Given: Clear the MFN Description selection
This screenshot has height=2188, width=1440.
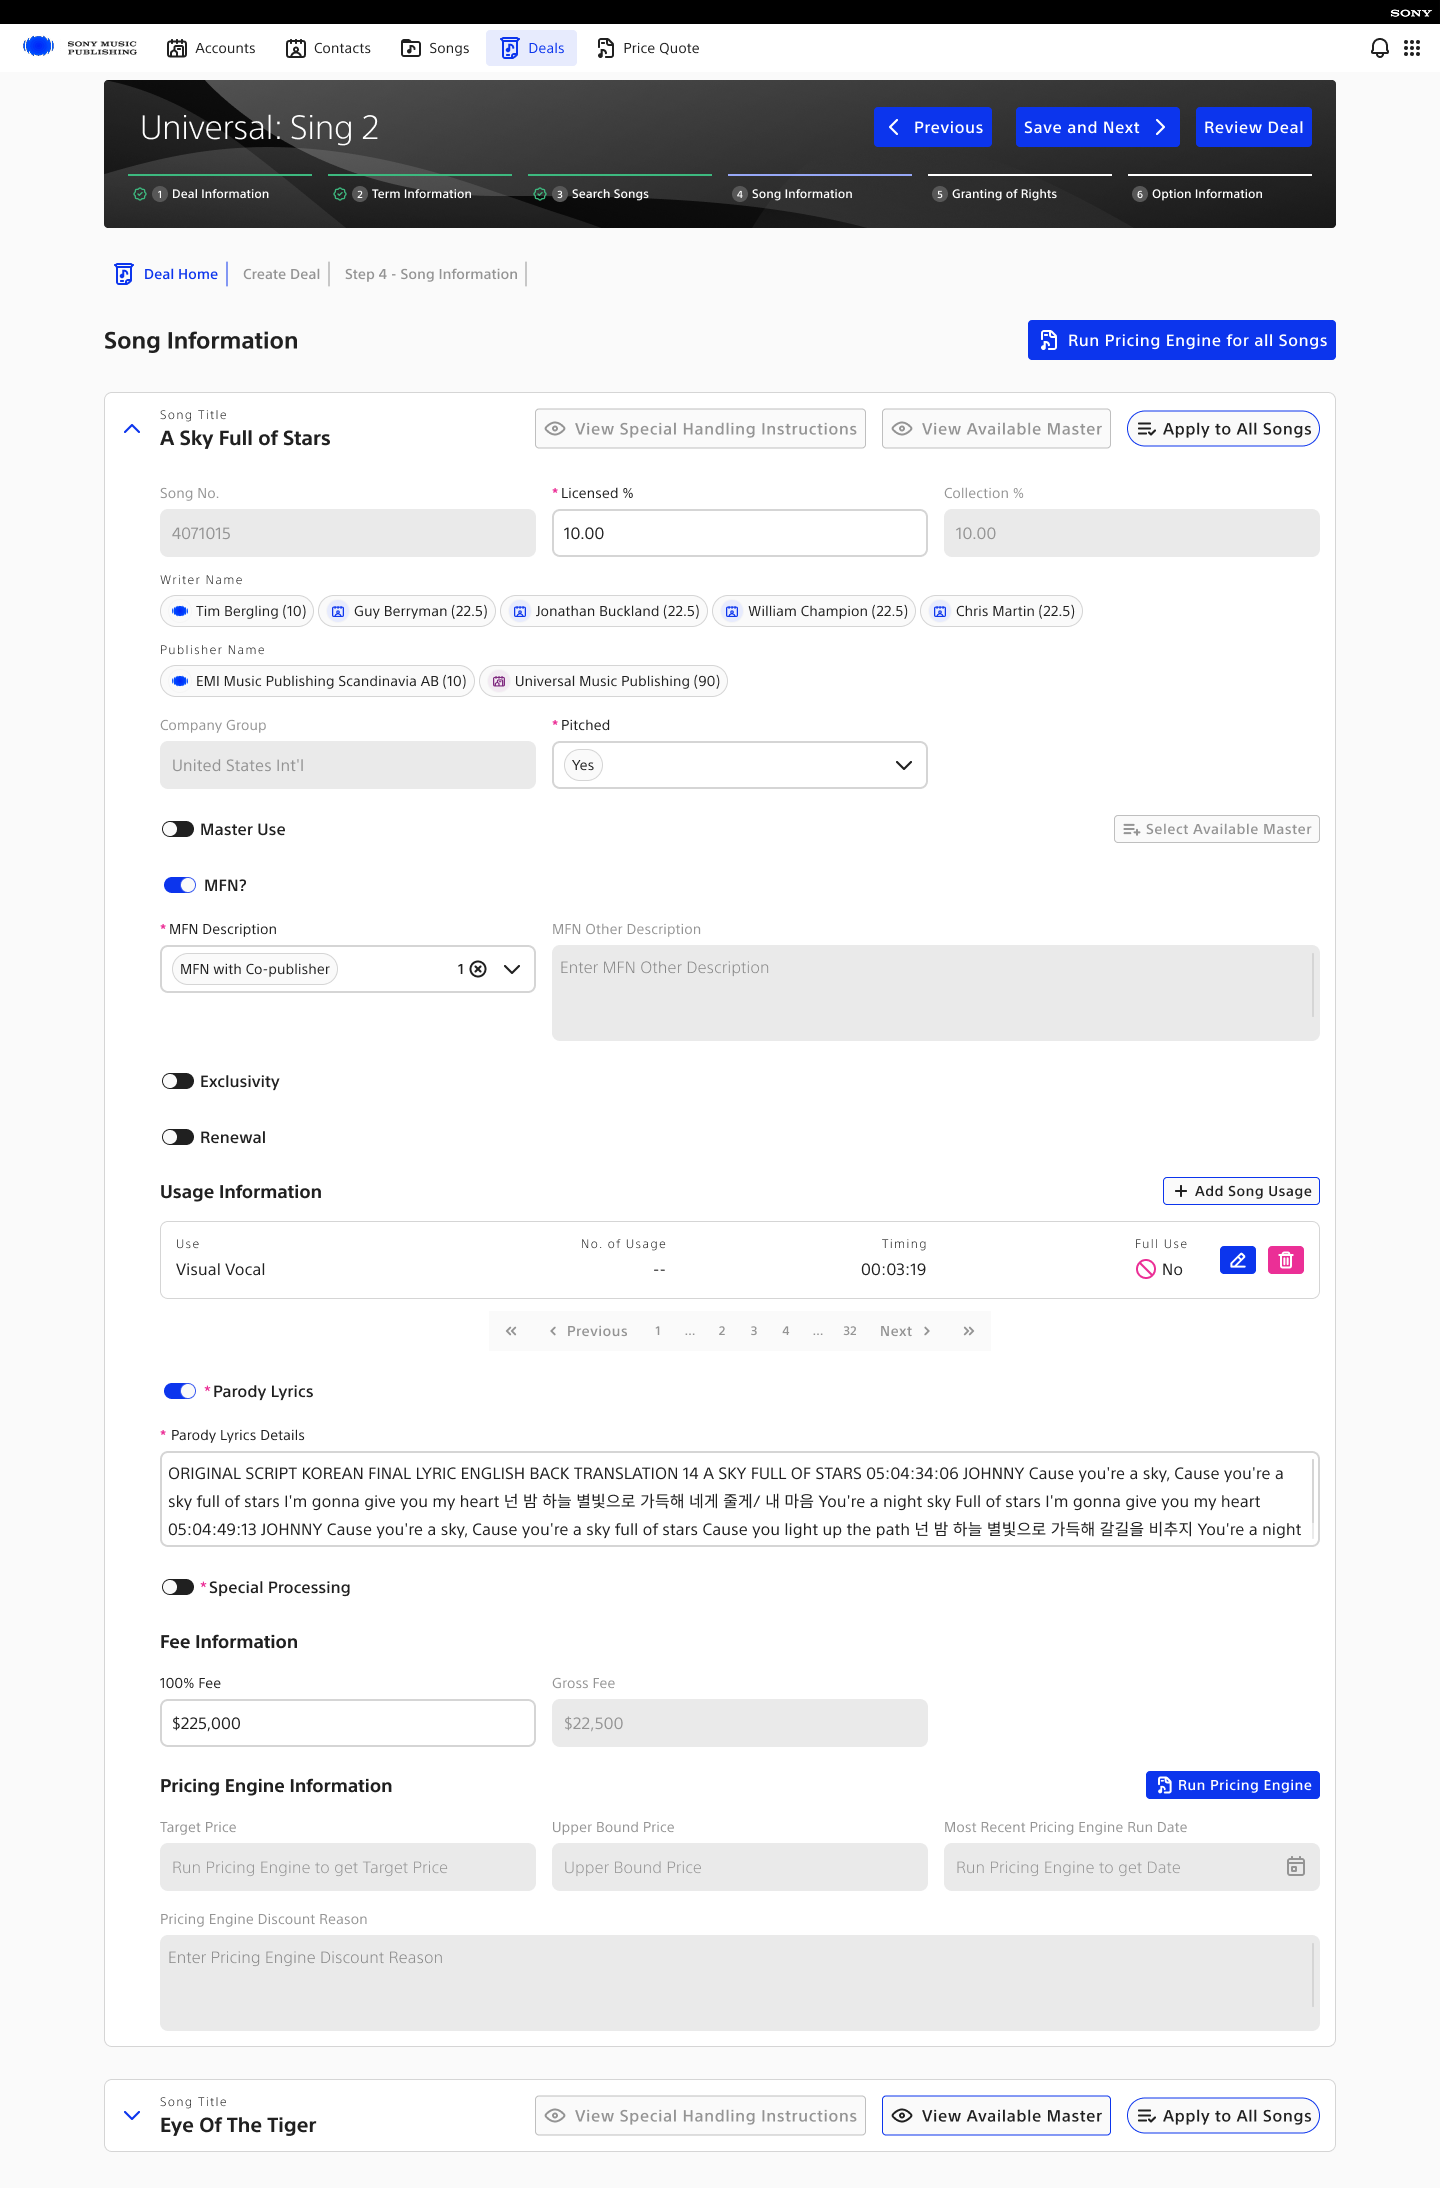Looking at the screenshot, I should [478, 969].
